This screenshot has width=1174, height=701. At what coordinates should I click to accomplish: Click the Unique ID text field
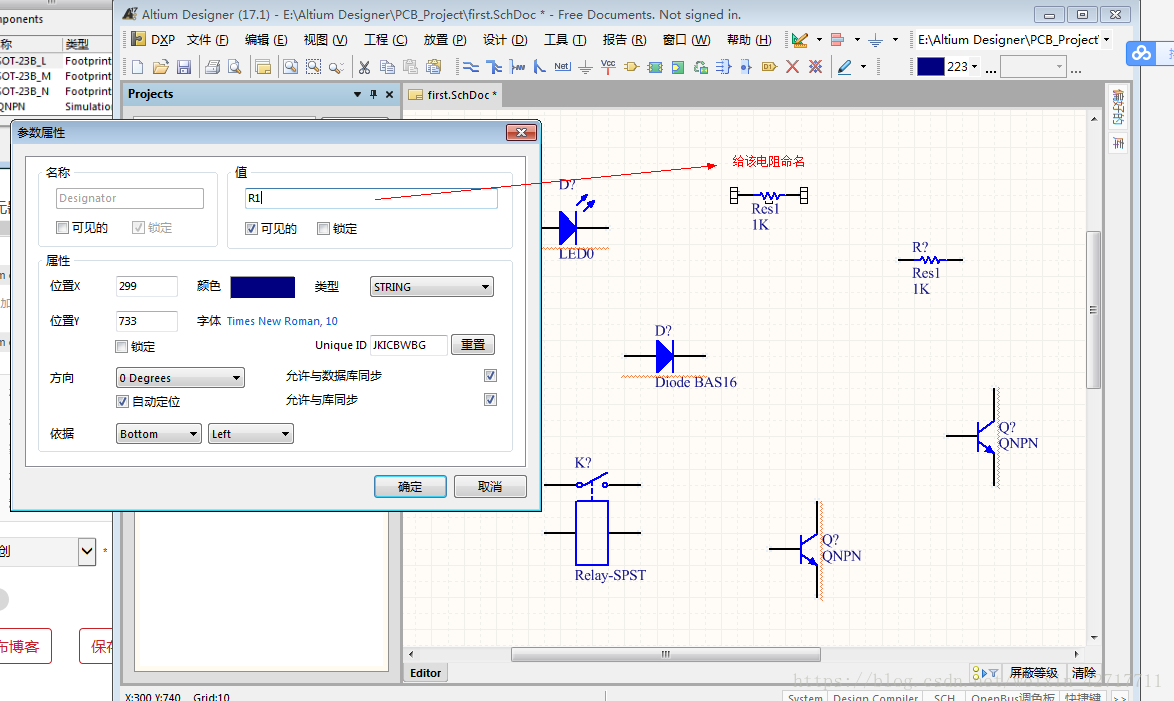pyautogui.click(x=409, y=345)
